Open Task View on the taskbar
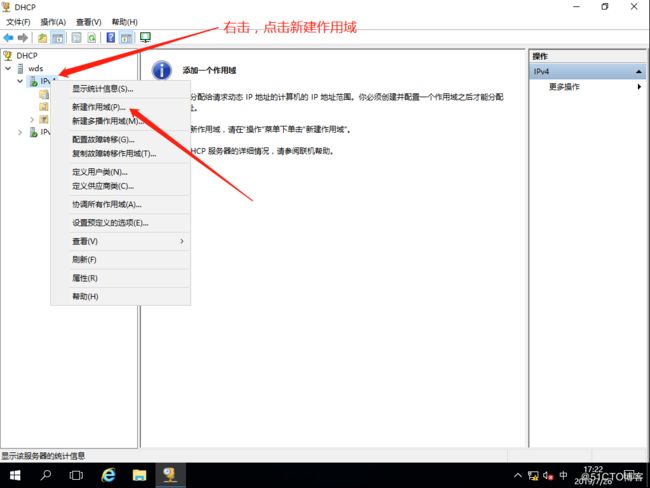The width and height of the screenshot is (650, 488). (x=76, y=475)
